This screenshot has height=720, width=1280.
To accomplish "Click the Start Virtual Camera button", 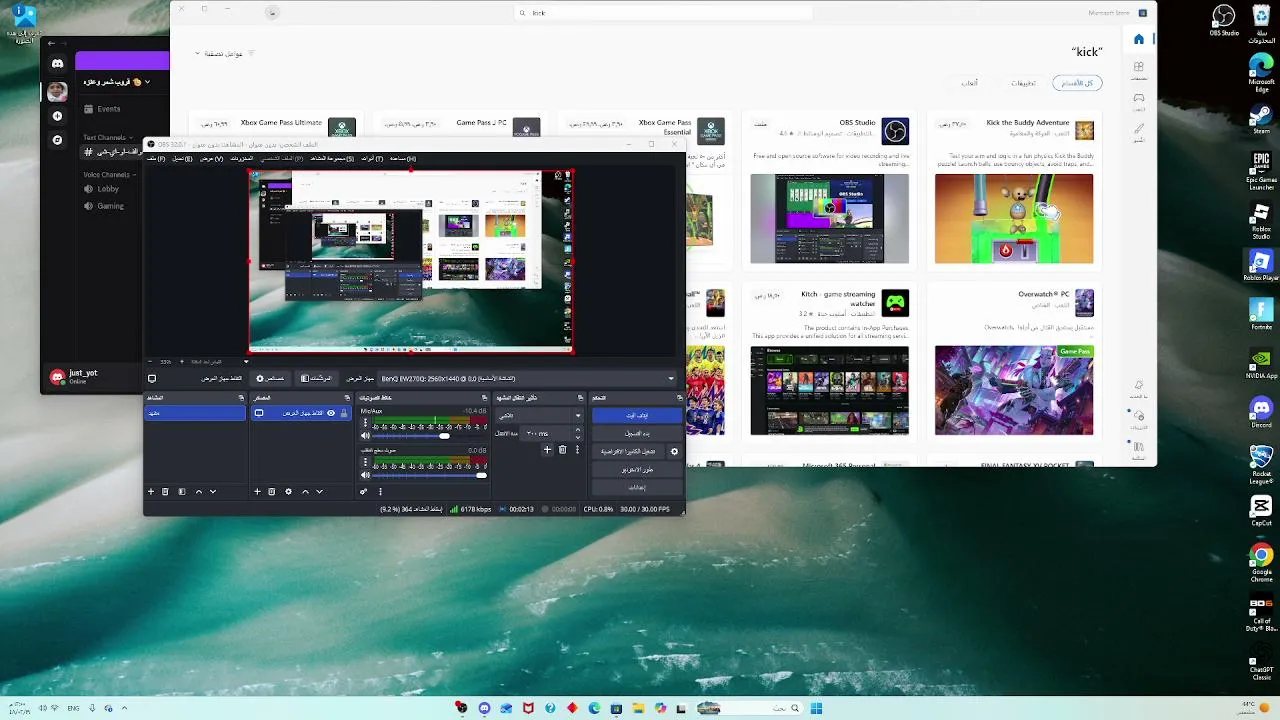I will click(629, 451).
